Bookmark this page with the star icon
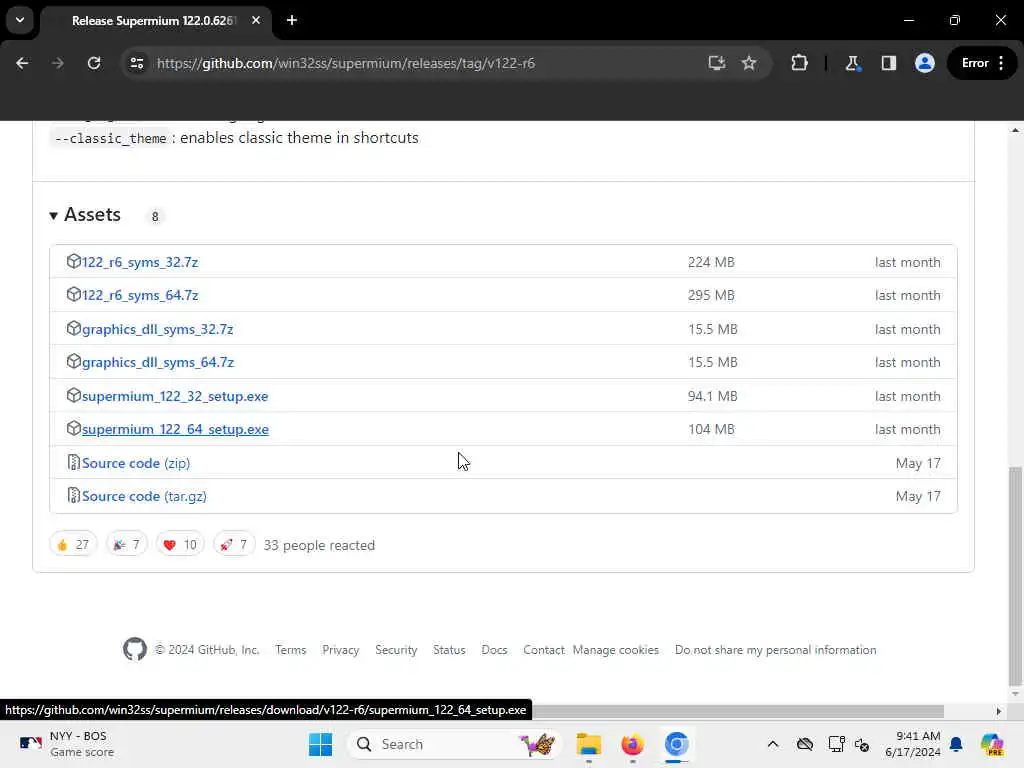This screenshot has height=768, width=1024. coord(749,63)
